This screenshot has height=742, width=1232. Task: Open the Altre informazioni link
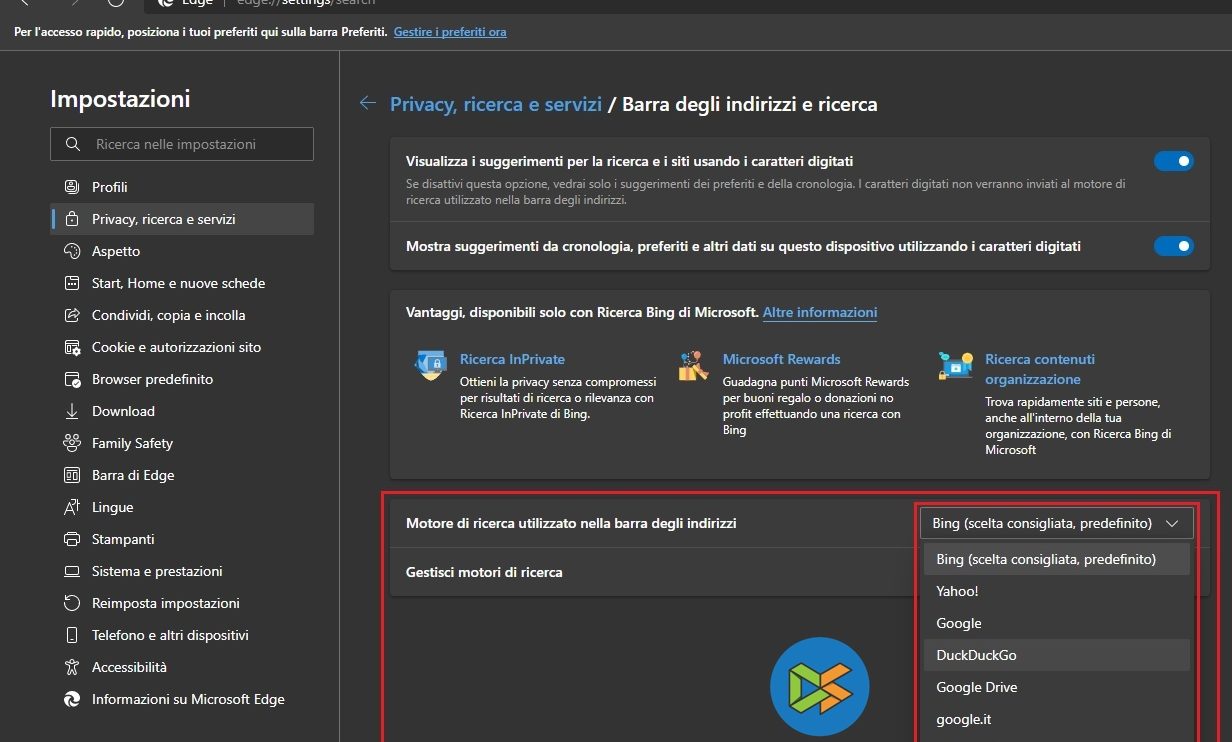(x=820, y=312)
